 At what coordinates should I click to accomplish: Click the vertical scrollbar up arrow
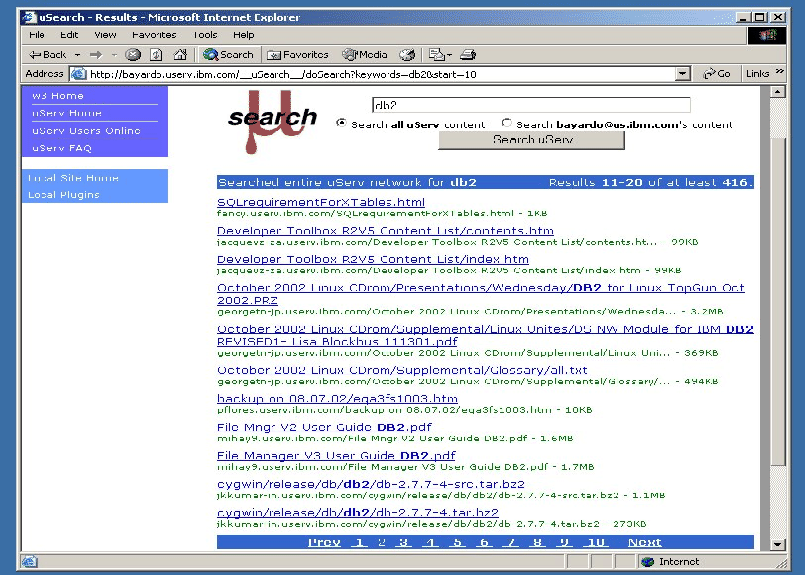click(x=777, y=92)
